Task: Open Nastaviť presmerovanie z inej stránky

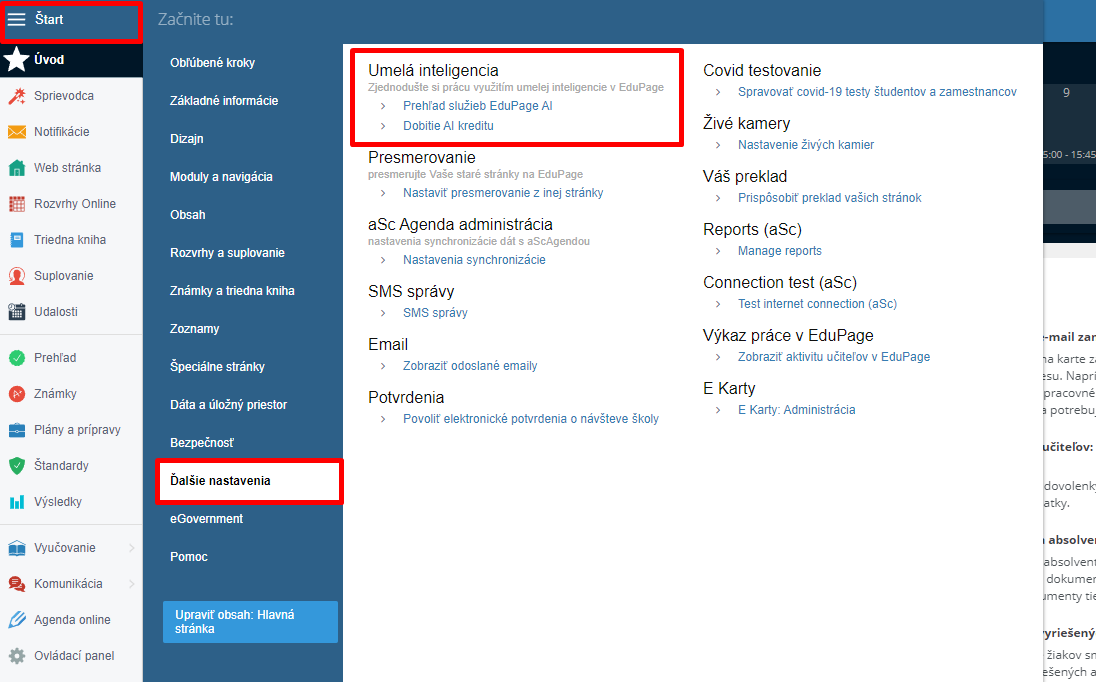Action: (503, 193)
